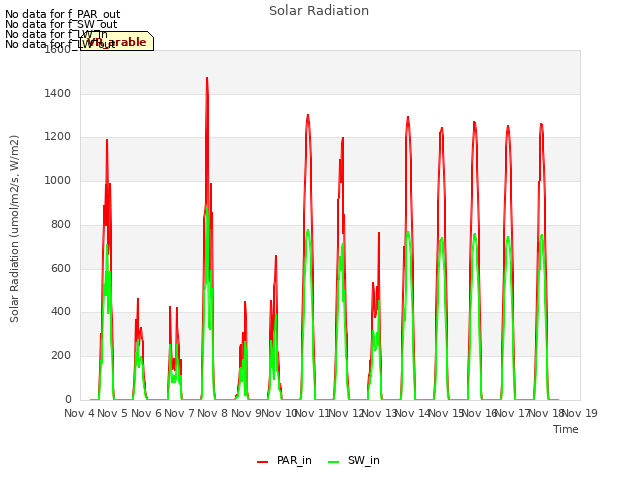The height and width of the screenshot is (480, 640).
Task: Click the 1400 y-axis tick label
Action: coord(58,93)
